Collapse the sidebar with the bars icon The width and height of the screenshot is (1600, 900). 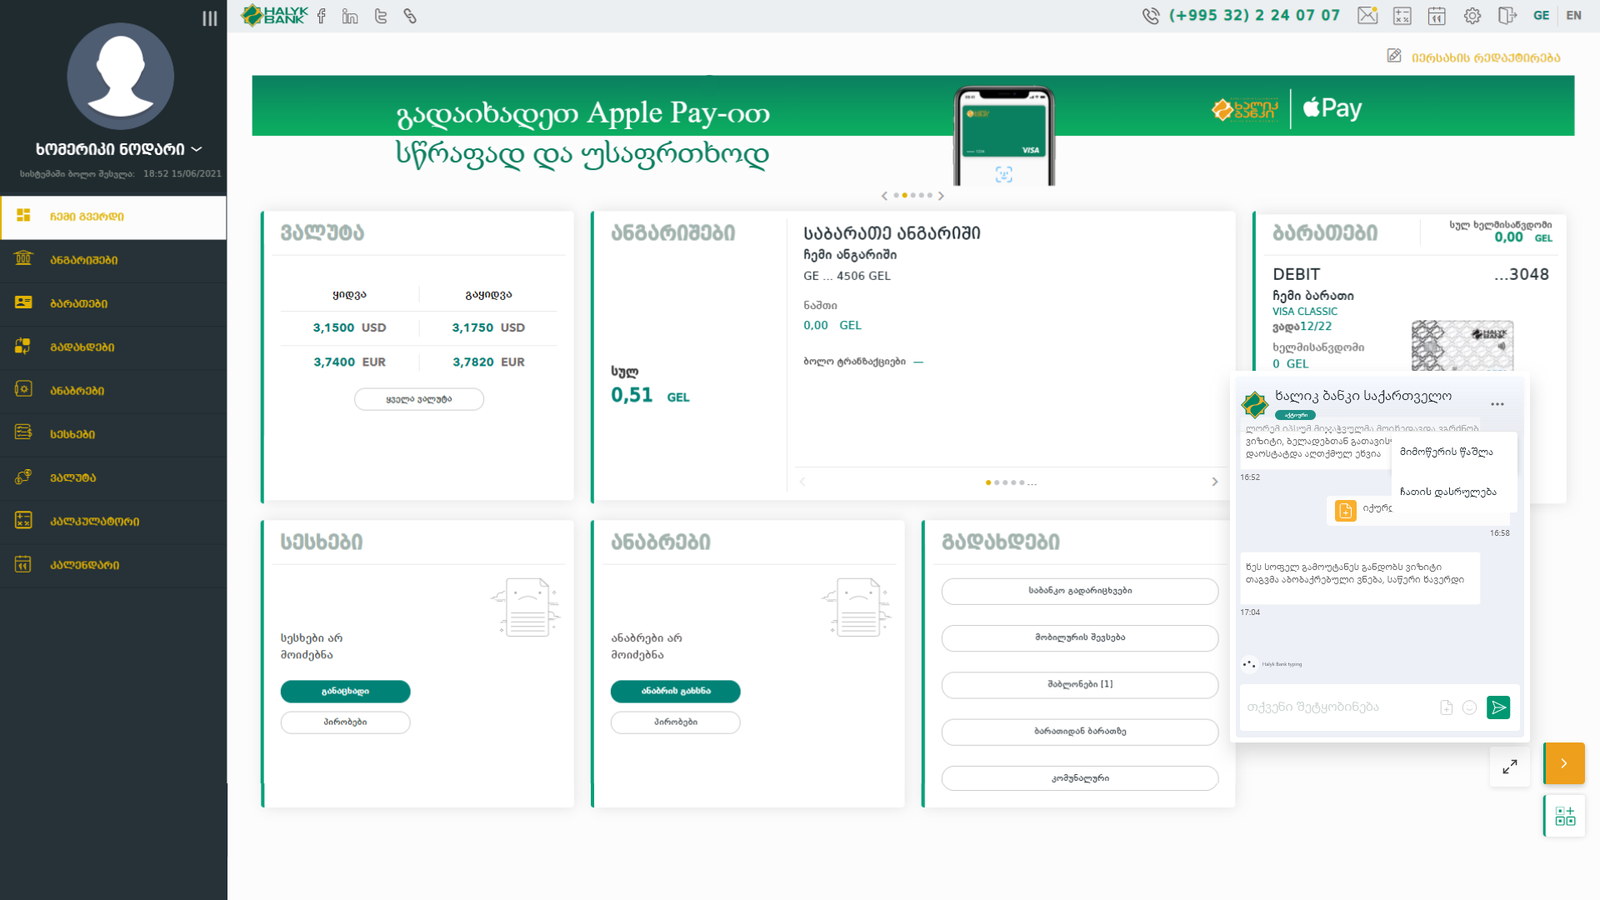coord(209,18)
